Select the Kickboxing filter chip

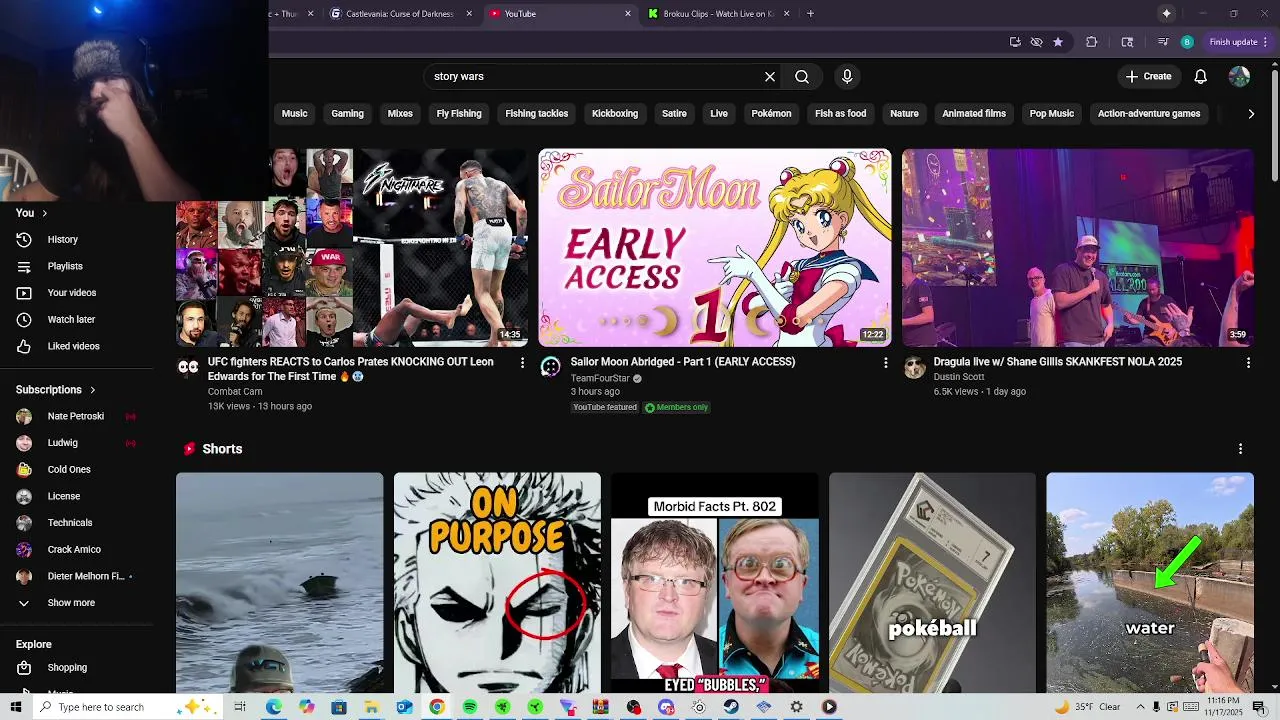pyautogui.click(x=615, y=113)
